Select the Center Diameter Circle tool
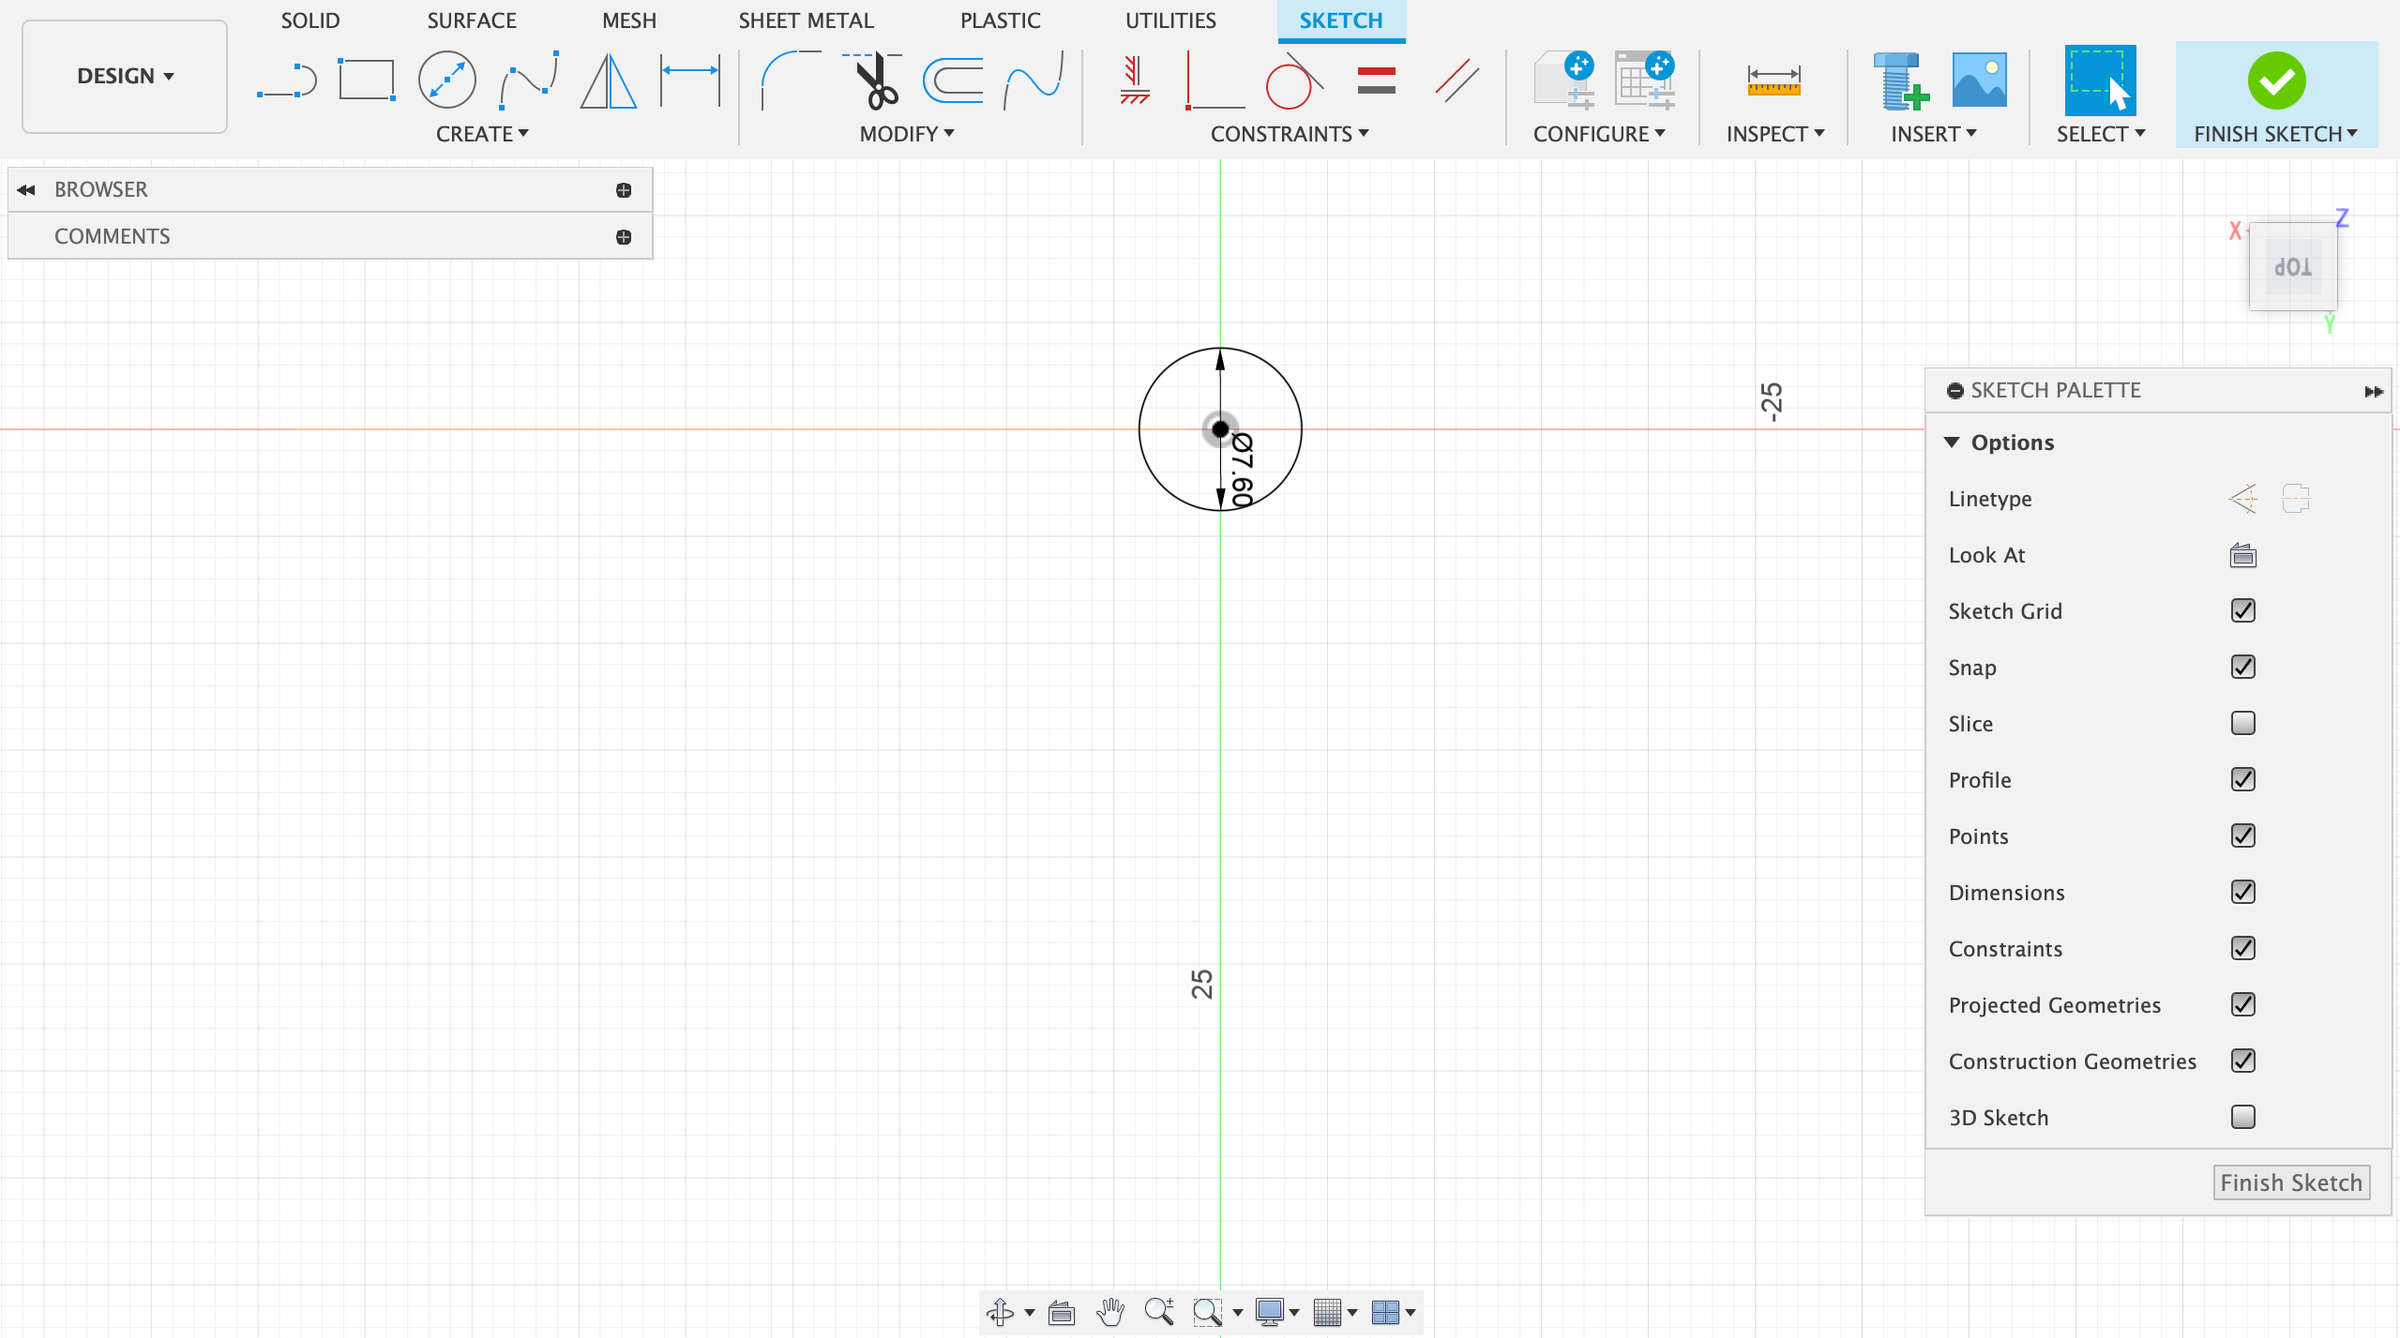2400x1338 pixels. point(446,80)
